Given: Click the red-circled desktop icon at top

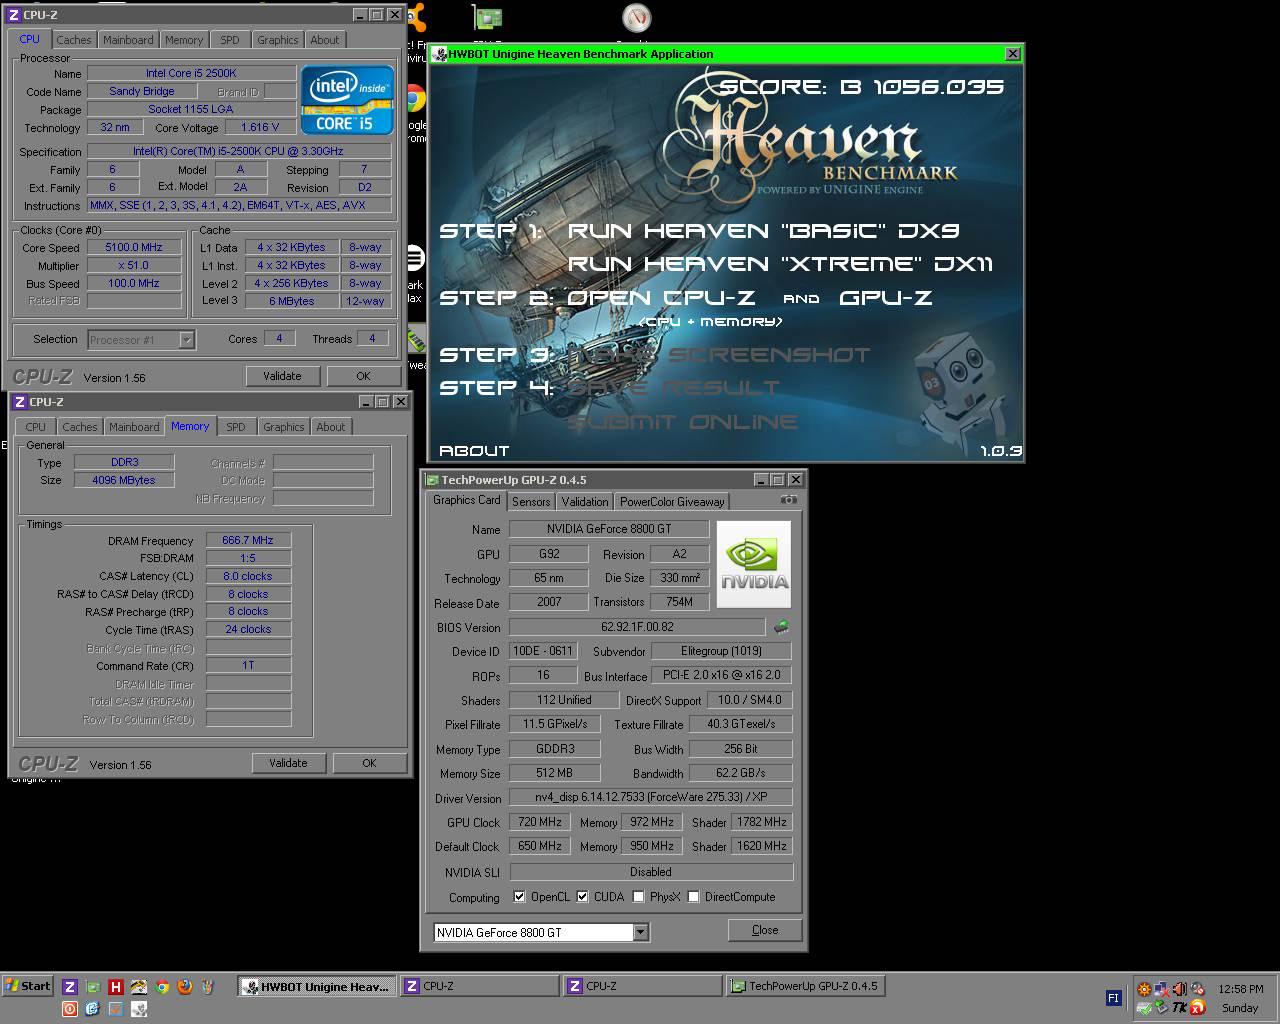Looking at the screenshot, I should click(636, 18).
